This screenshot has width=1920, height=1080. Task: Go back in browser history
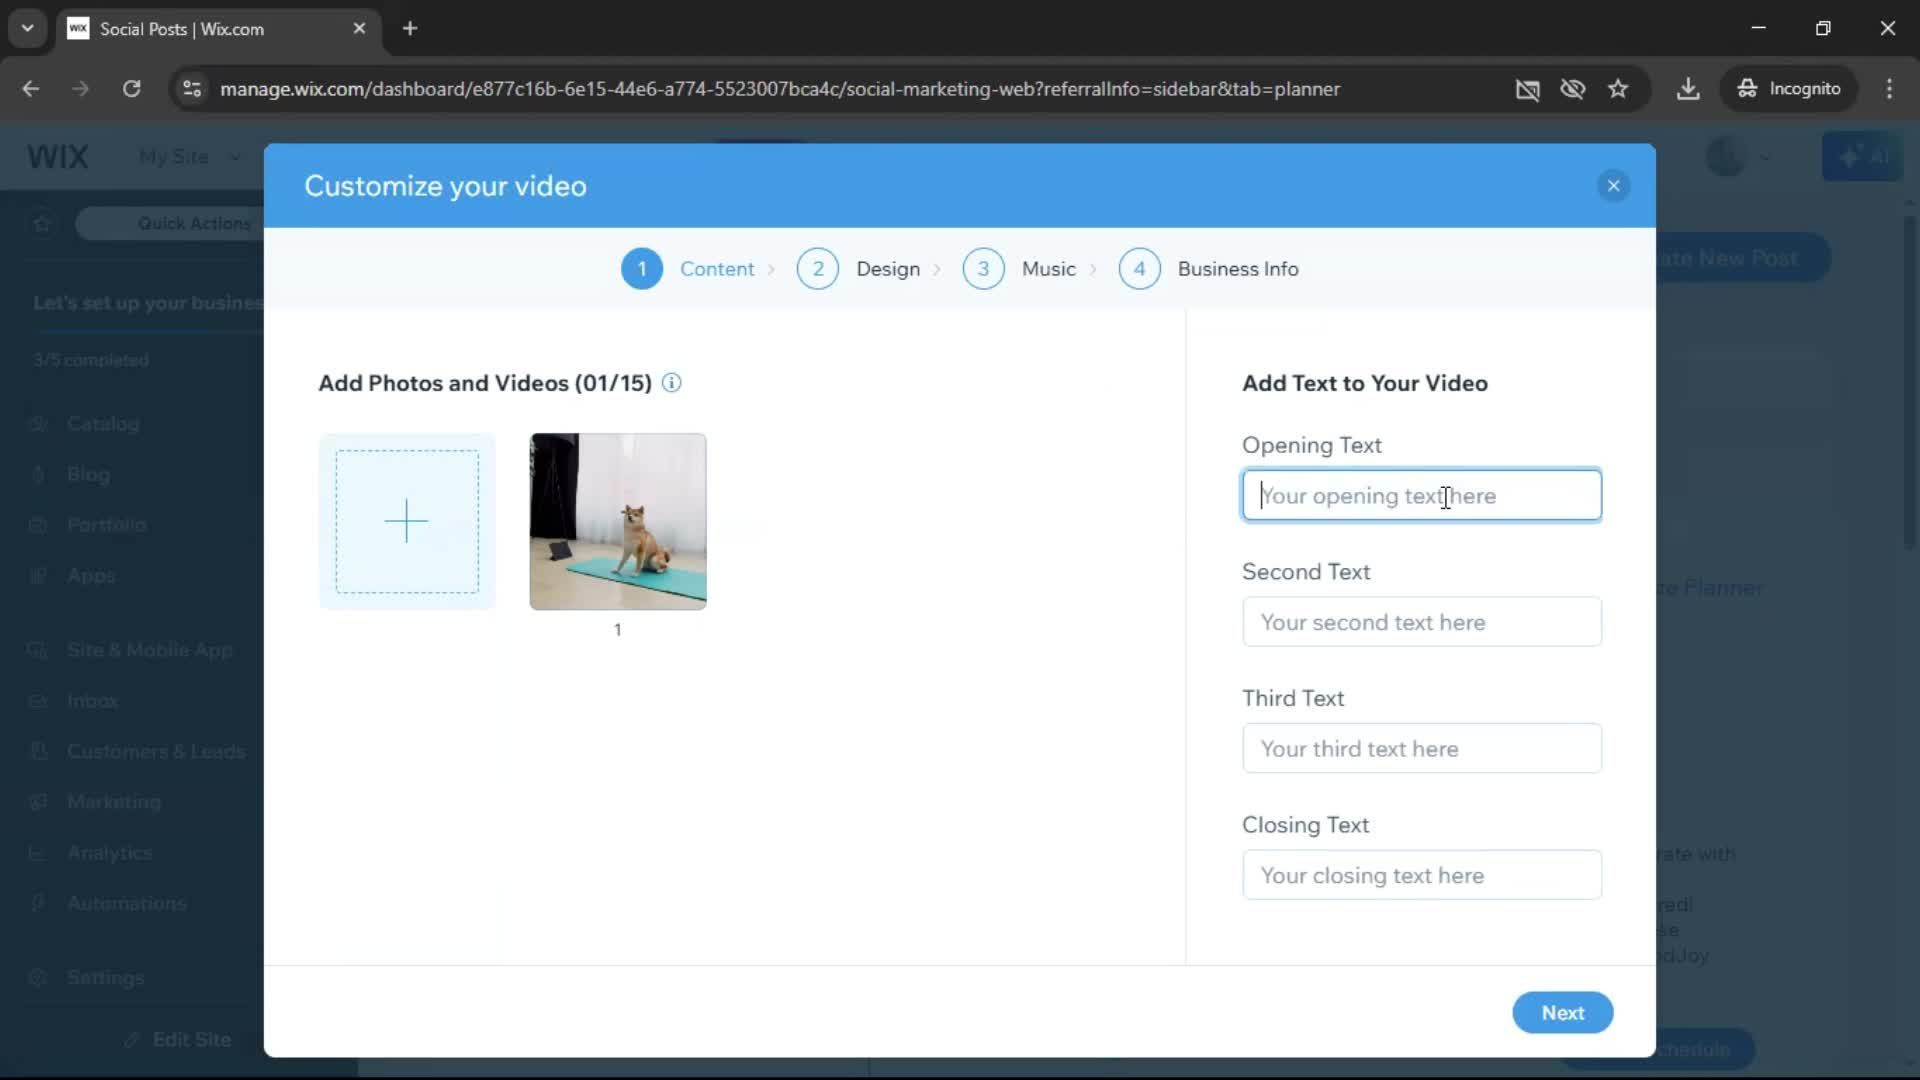click(x=31, y=89)
